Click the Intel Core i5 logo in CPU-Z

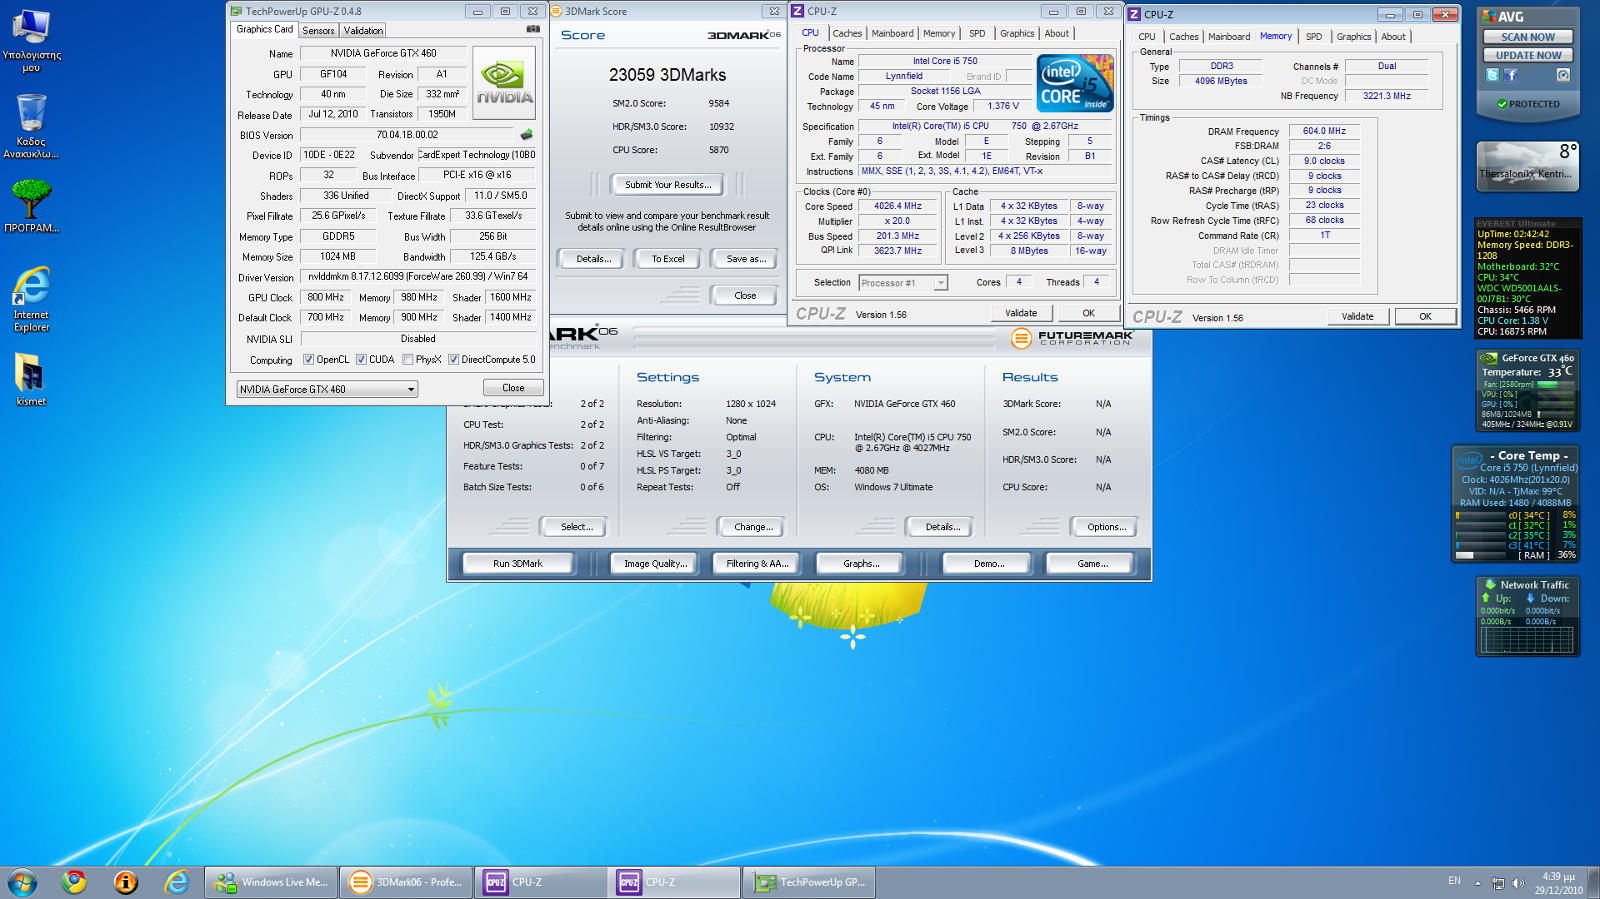pos(1076,83)
